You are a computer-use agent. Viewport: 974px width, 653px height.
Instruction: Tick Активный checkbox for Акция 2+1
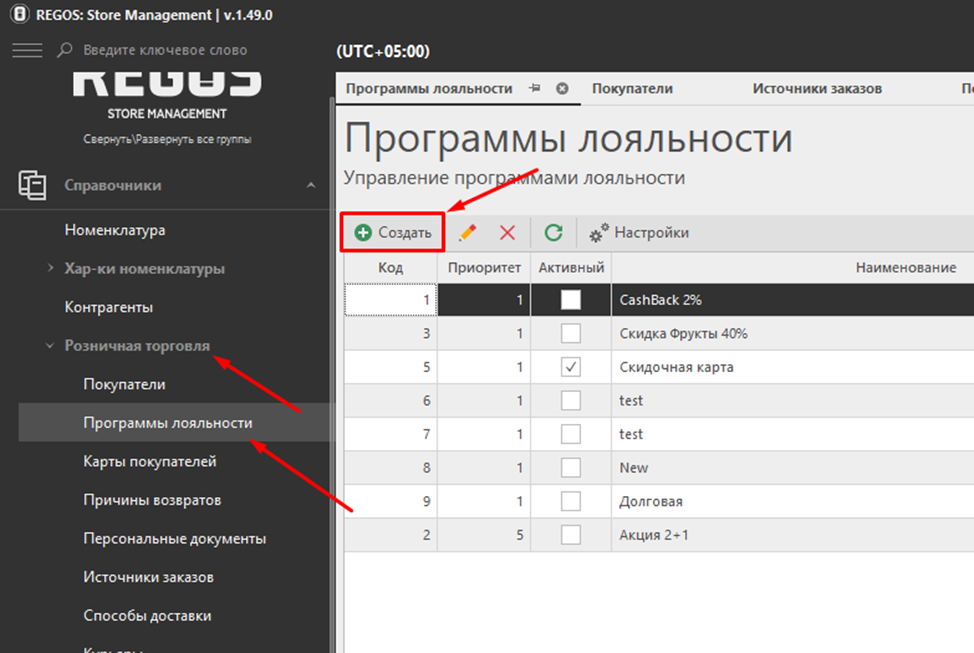coord(571,535)
